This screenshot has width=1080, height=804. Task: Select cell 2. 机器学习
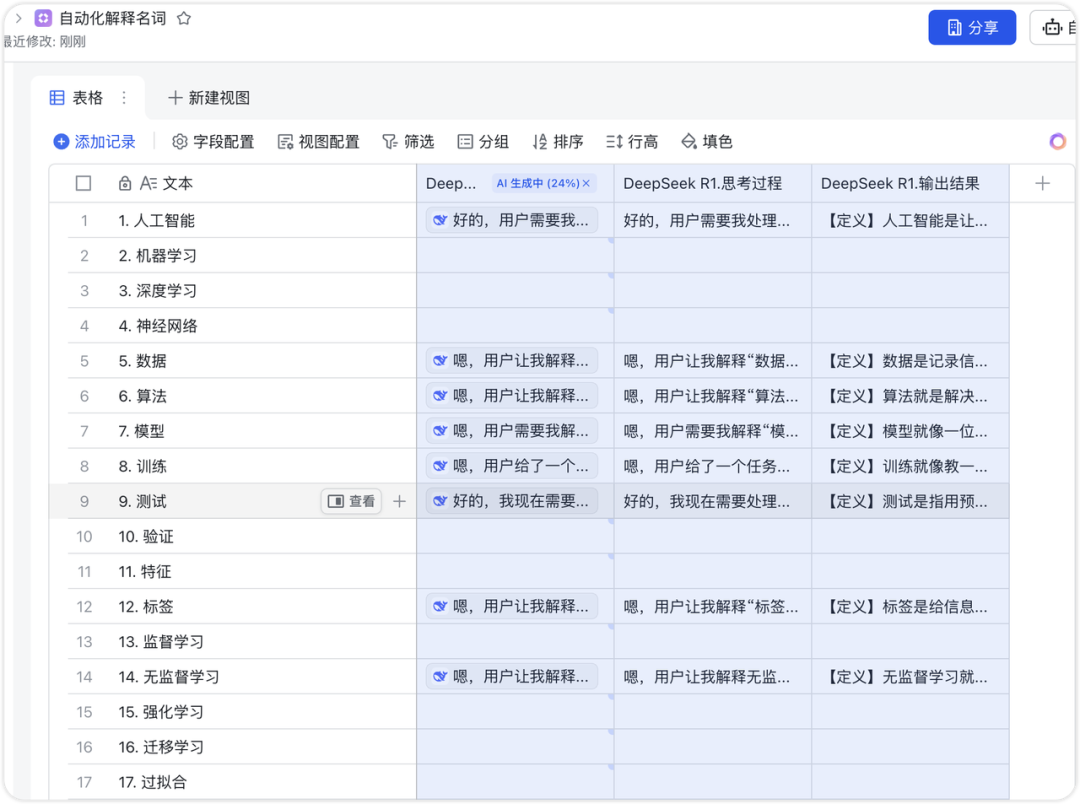tap(262, 256)
